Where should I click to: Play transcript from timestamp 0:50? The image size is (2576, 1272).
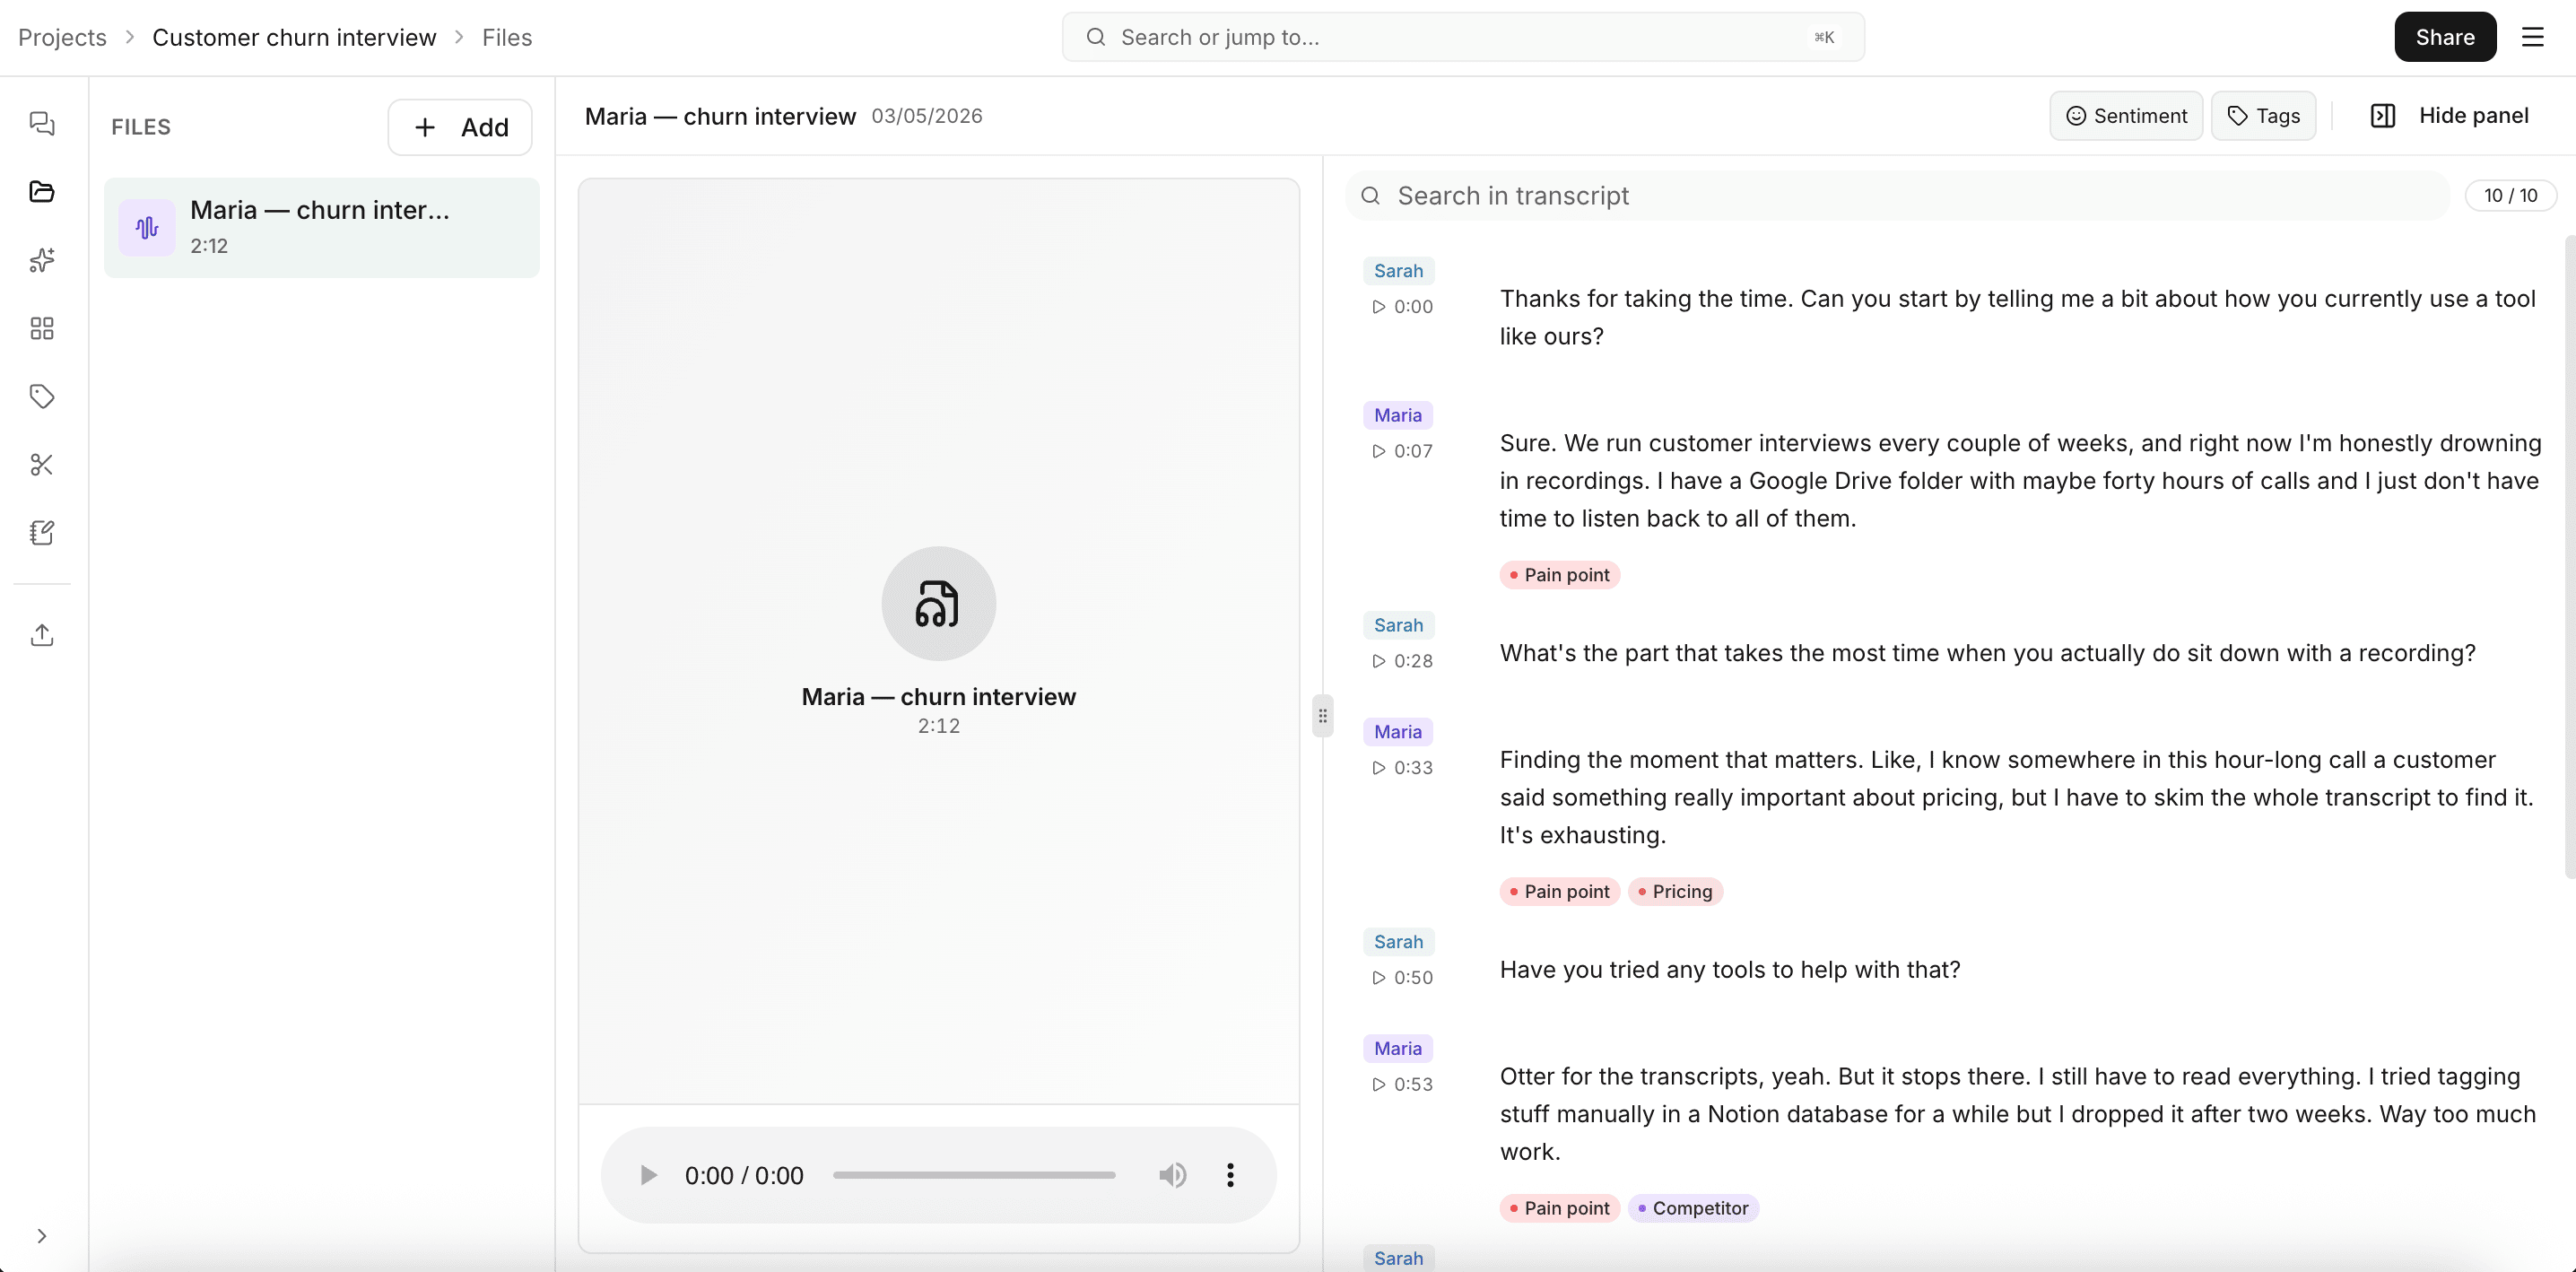point(1402,978)
